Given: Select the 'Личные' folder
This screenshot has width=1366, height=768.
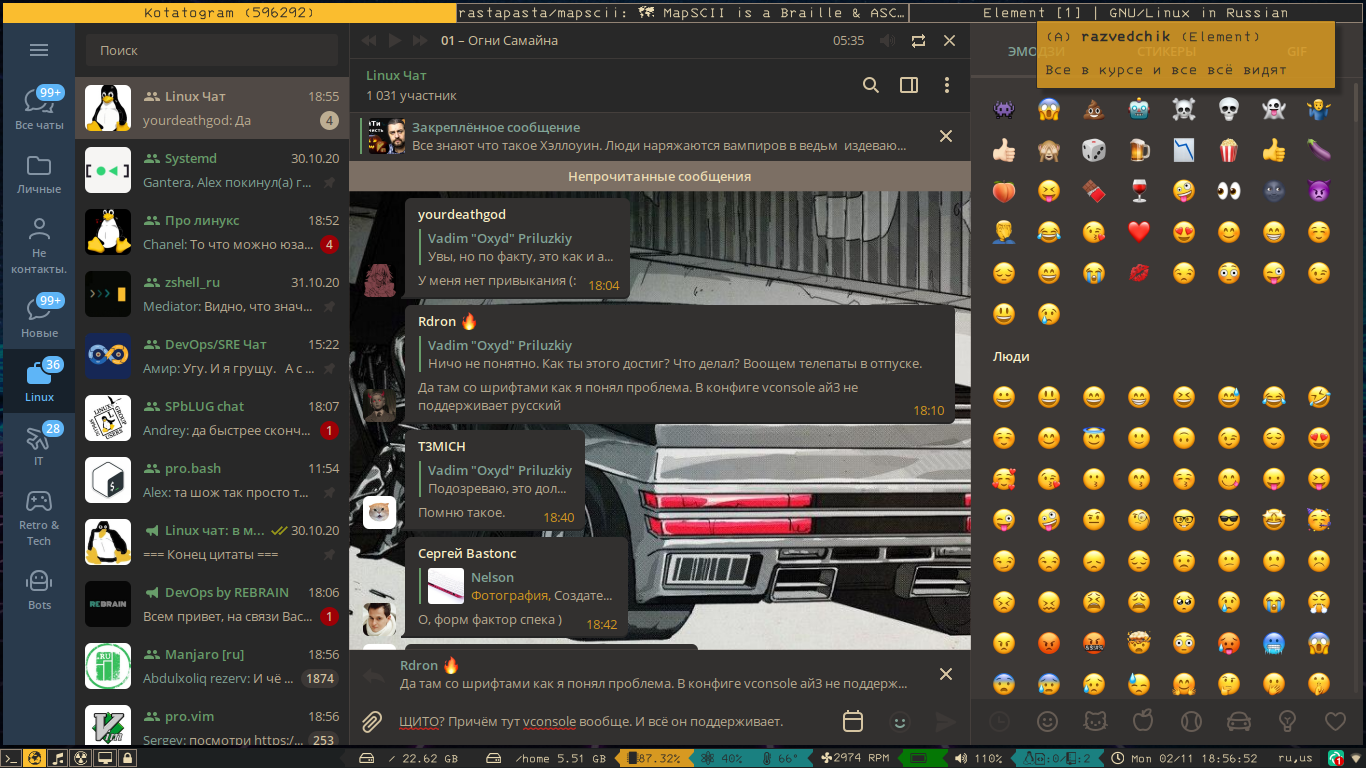Looking at the screenshot, I should click(x=39, y=174).
